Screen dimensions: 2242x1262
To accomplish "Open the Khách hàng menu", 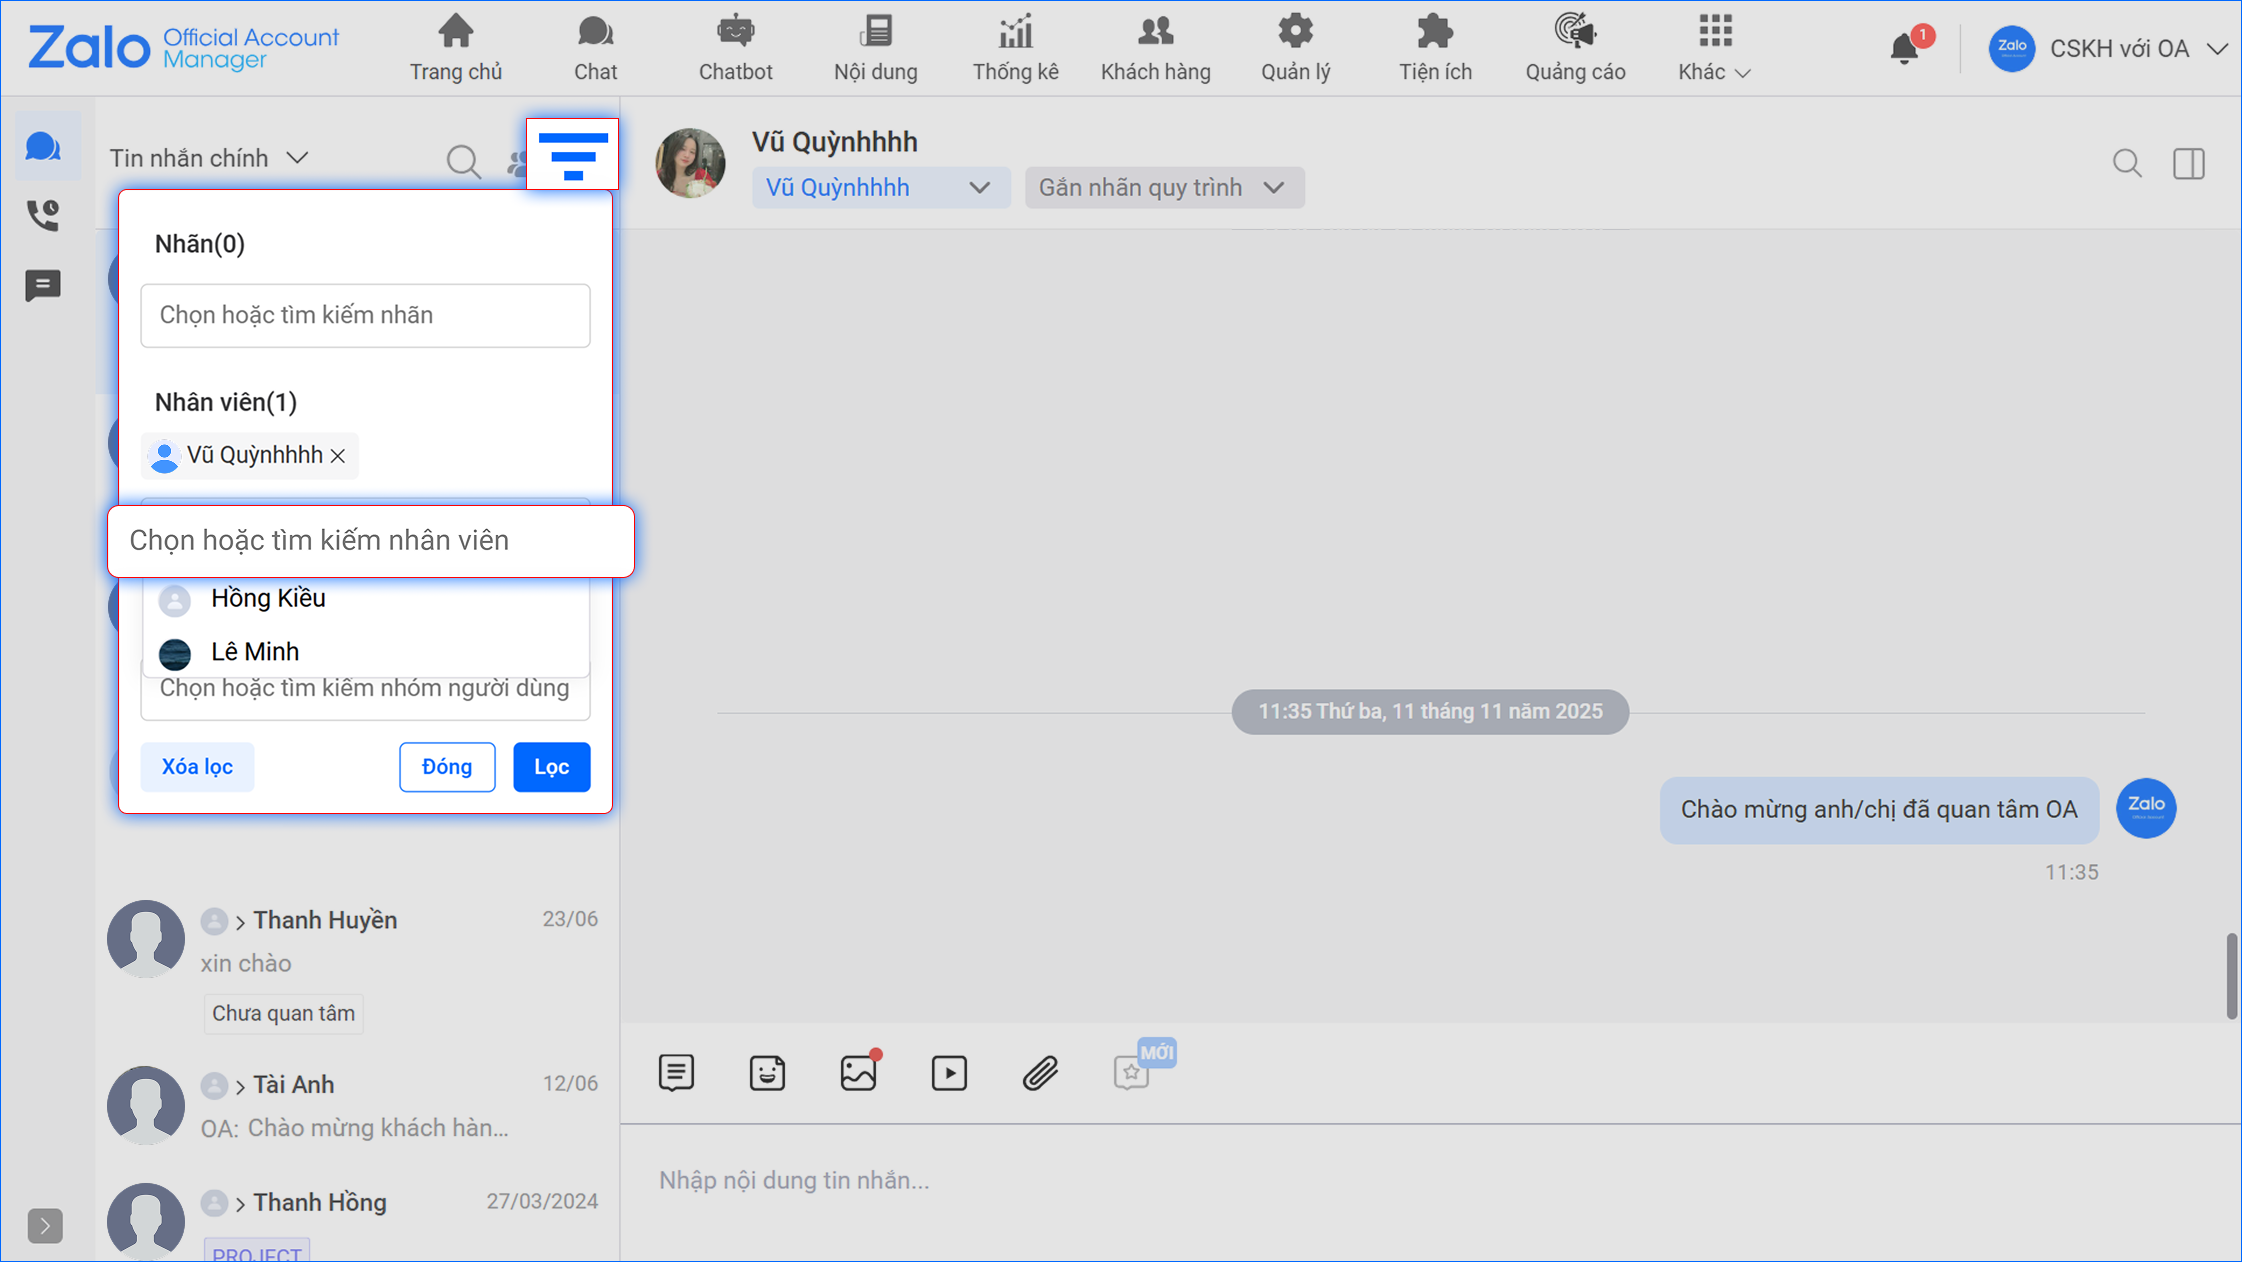I will [1155, 48].
